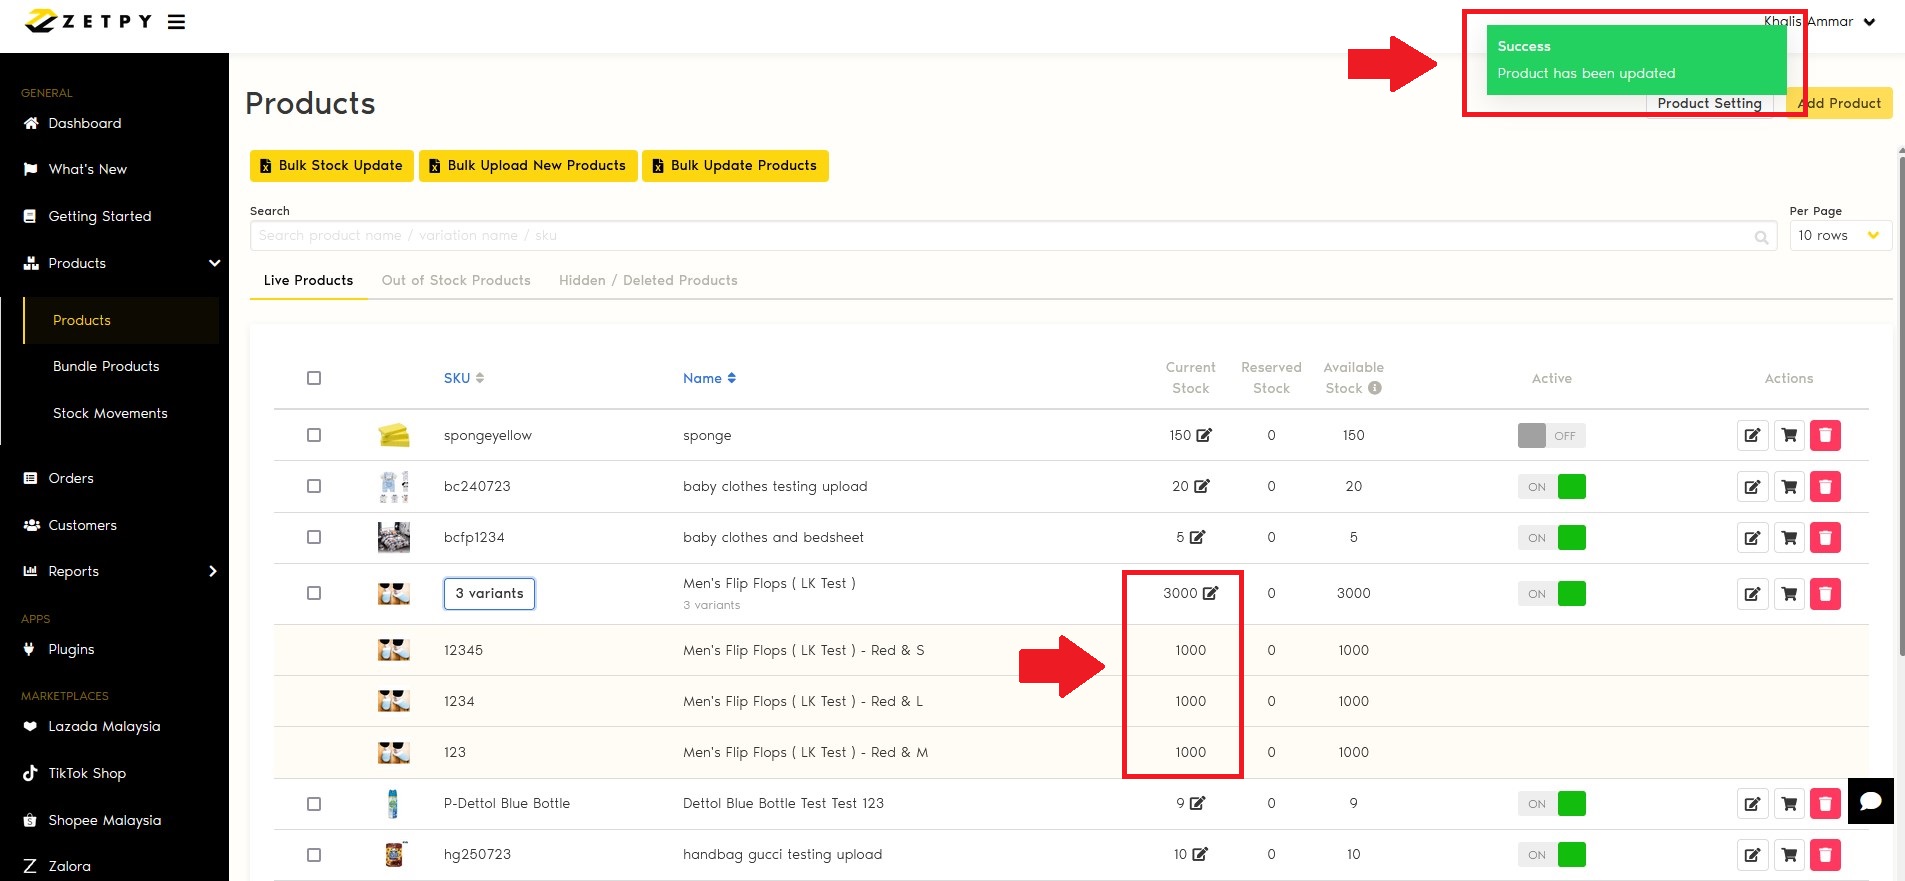
Task: Click the Available Stock info icon
Action: 1375,388
